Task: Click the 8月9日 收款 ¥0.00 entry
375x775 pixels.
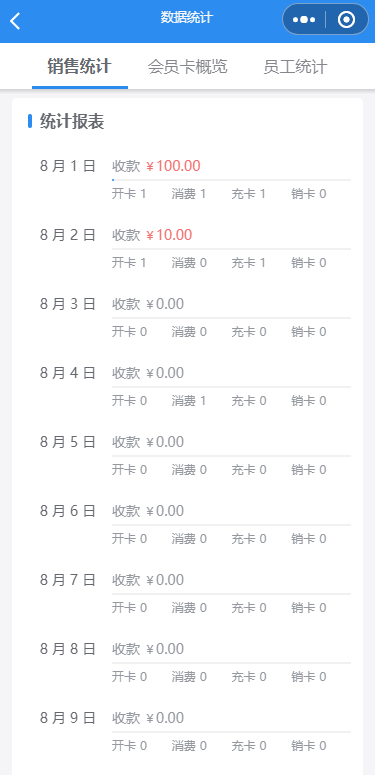Action: pyautogui.click(x=148, y=718)
